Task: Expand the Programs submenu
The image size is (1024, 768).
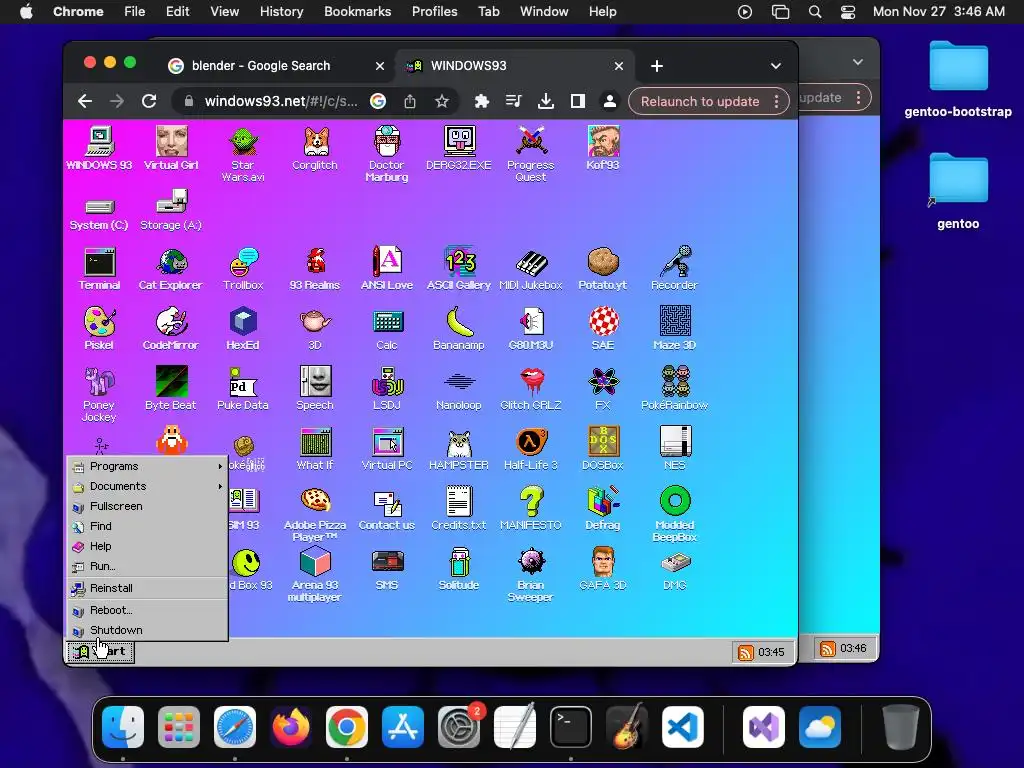Action: tap(148, 466)
